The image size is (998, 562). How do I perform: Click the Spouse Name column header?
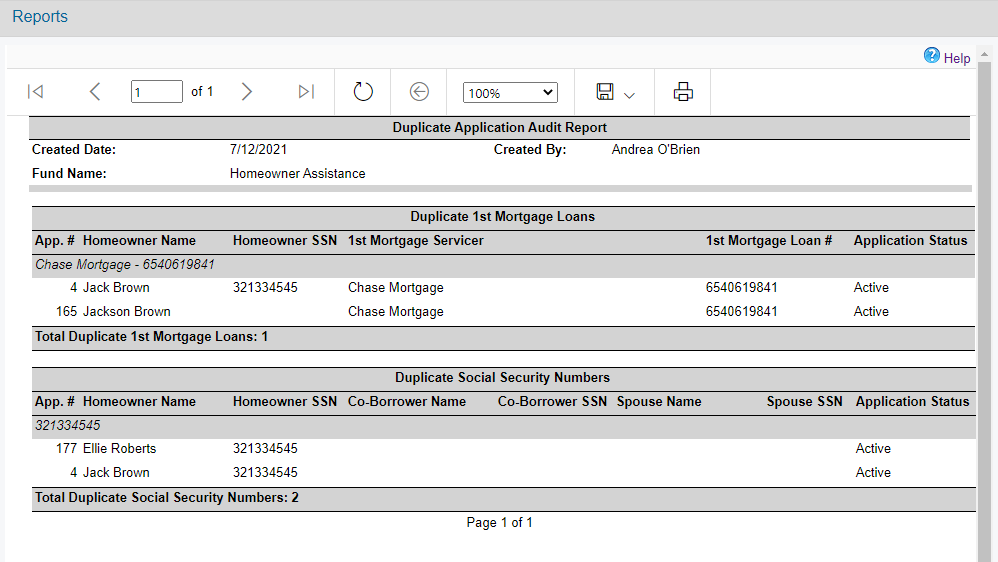point(659,402)
